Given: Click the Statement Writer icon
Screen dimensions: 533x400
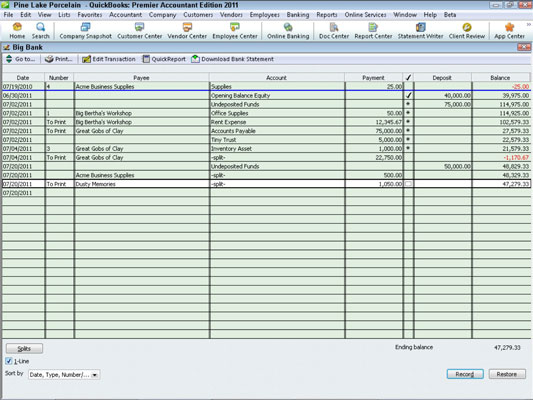Looking at the screenshot, I should (x=420, y=27).
